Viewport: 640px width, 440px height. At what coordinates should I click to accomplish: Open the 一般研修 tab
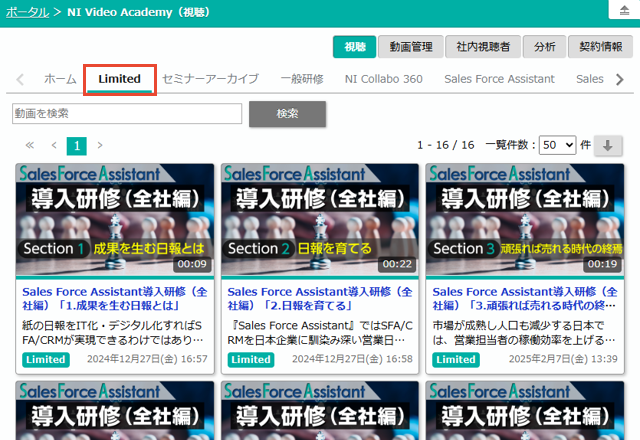(x=302, y=79)
